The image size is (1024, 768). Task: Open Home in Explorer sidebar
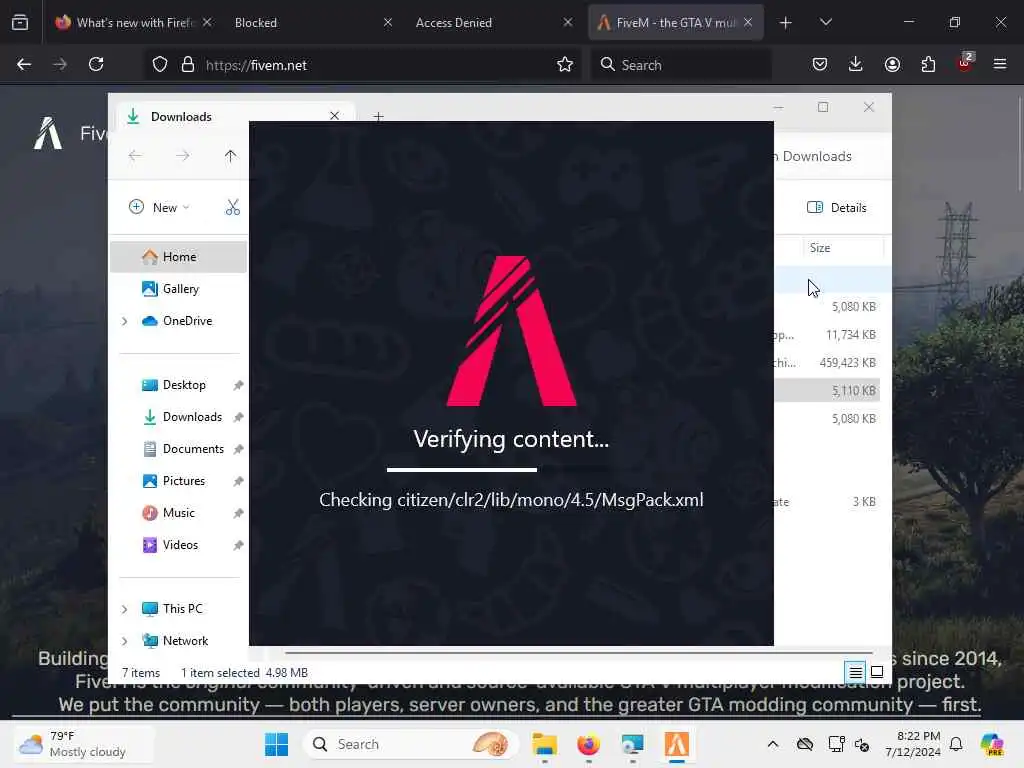tap(178, 257)
